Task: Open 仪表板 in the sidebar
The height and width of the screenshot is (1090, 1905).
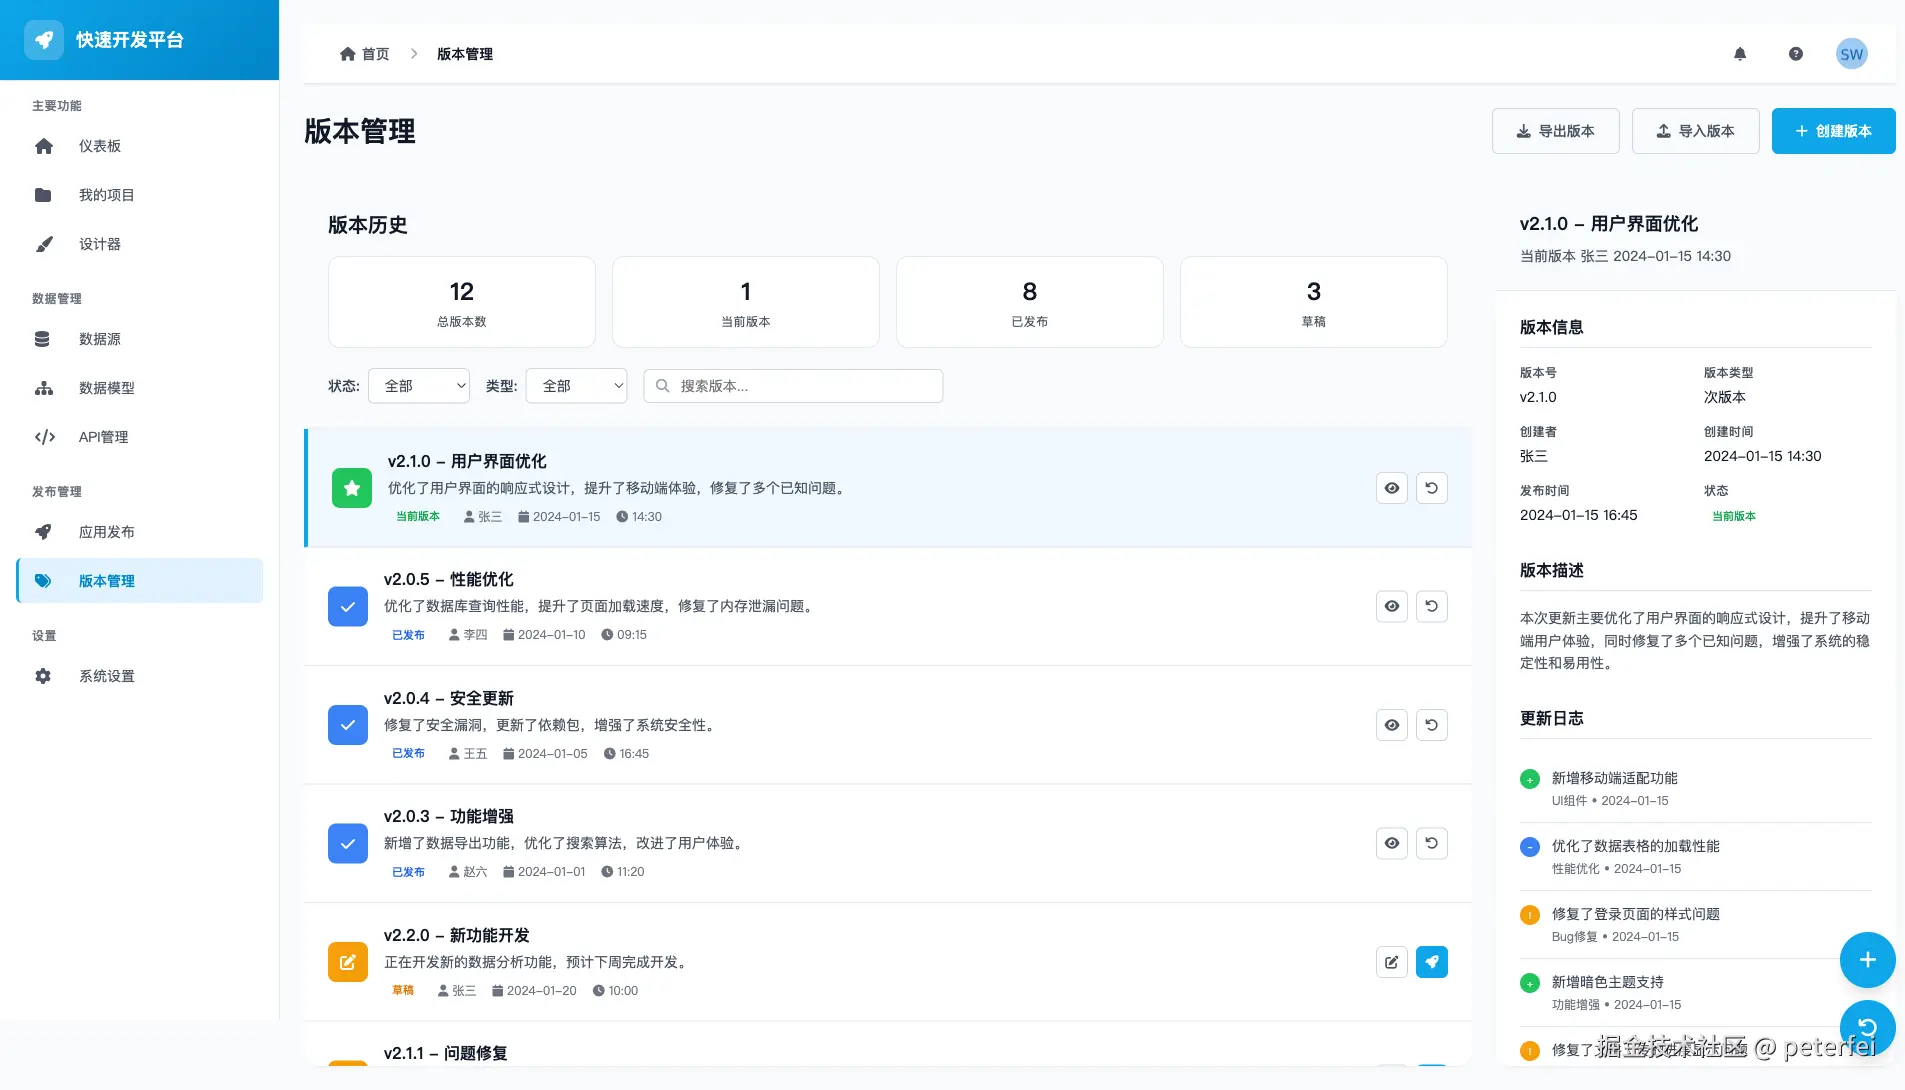Action: [x=140, y=146]
